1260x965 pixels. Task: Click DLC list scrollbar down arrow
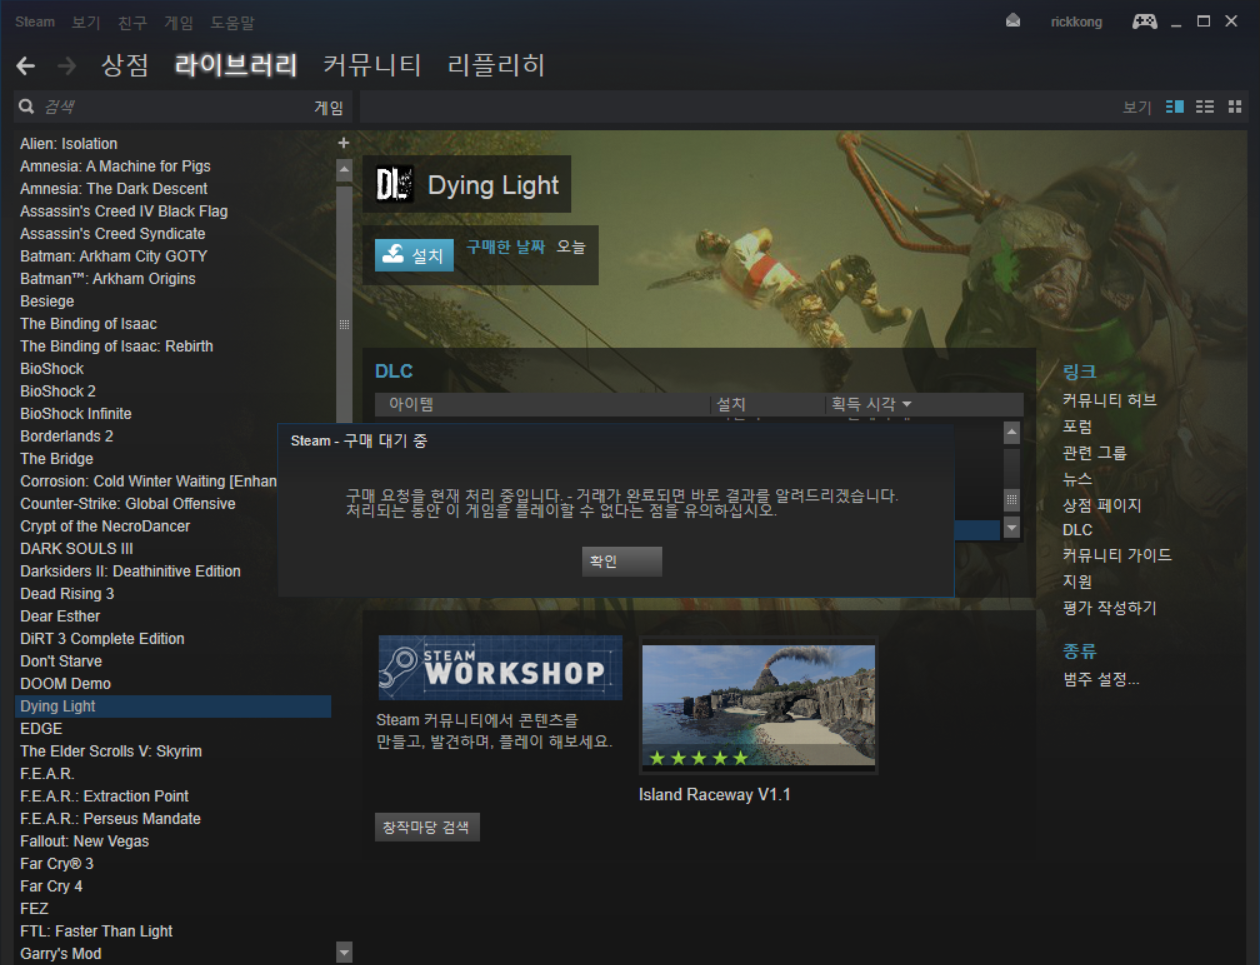click(1011, 528)
